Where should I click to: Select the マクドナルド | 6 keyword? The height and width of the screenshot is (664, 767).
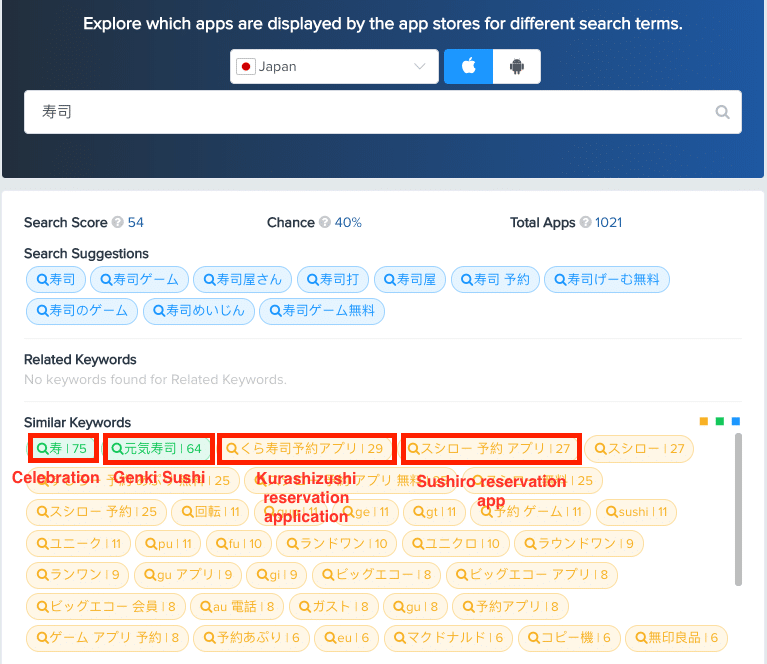449,638
